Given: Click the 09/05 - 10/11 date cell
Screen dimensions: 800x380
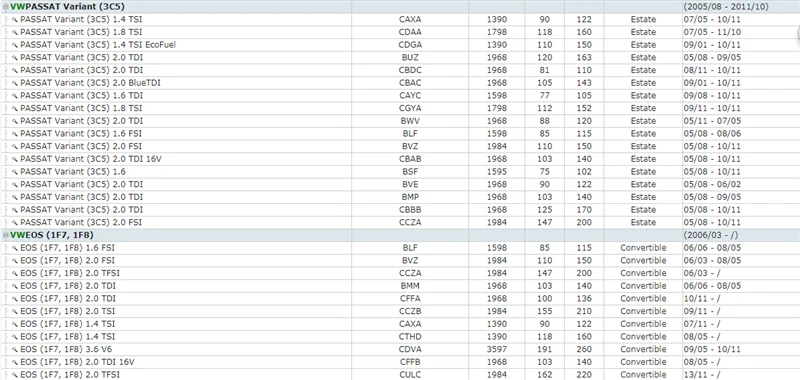Looking at the screenshot, I should [712, 349].
